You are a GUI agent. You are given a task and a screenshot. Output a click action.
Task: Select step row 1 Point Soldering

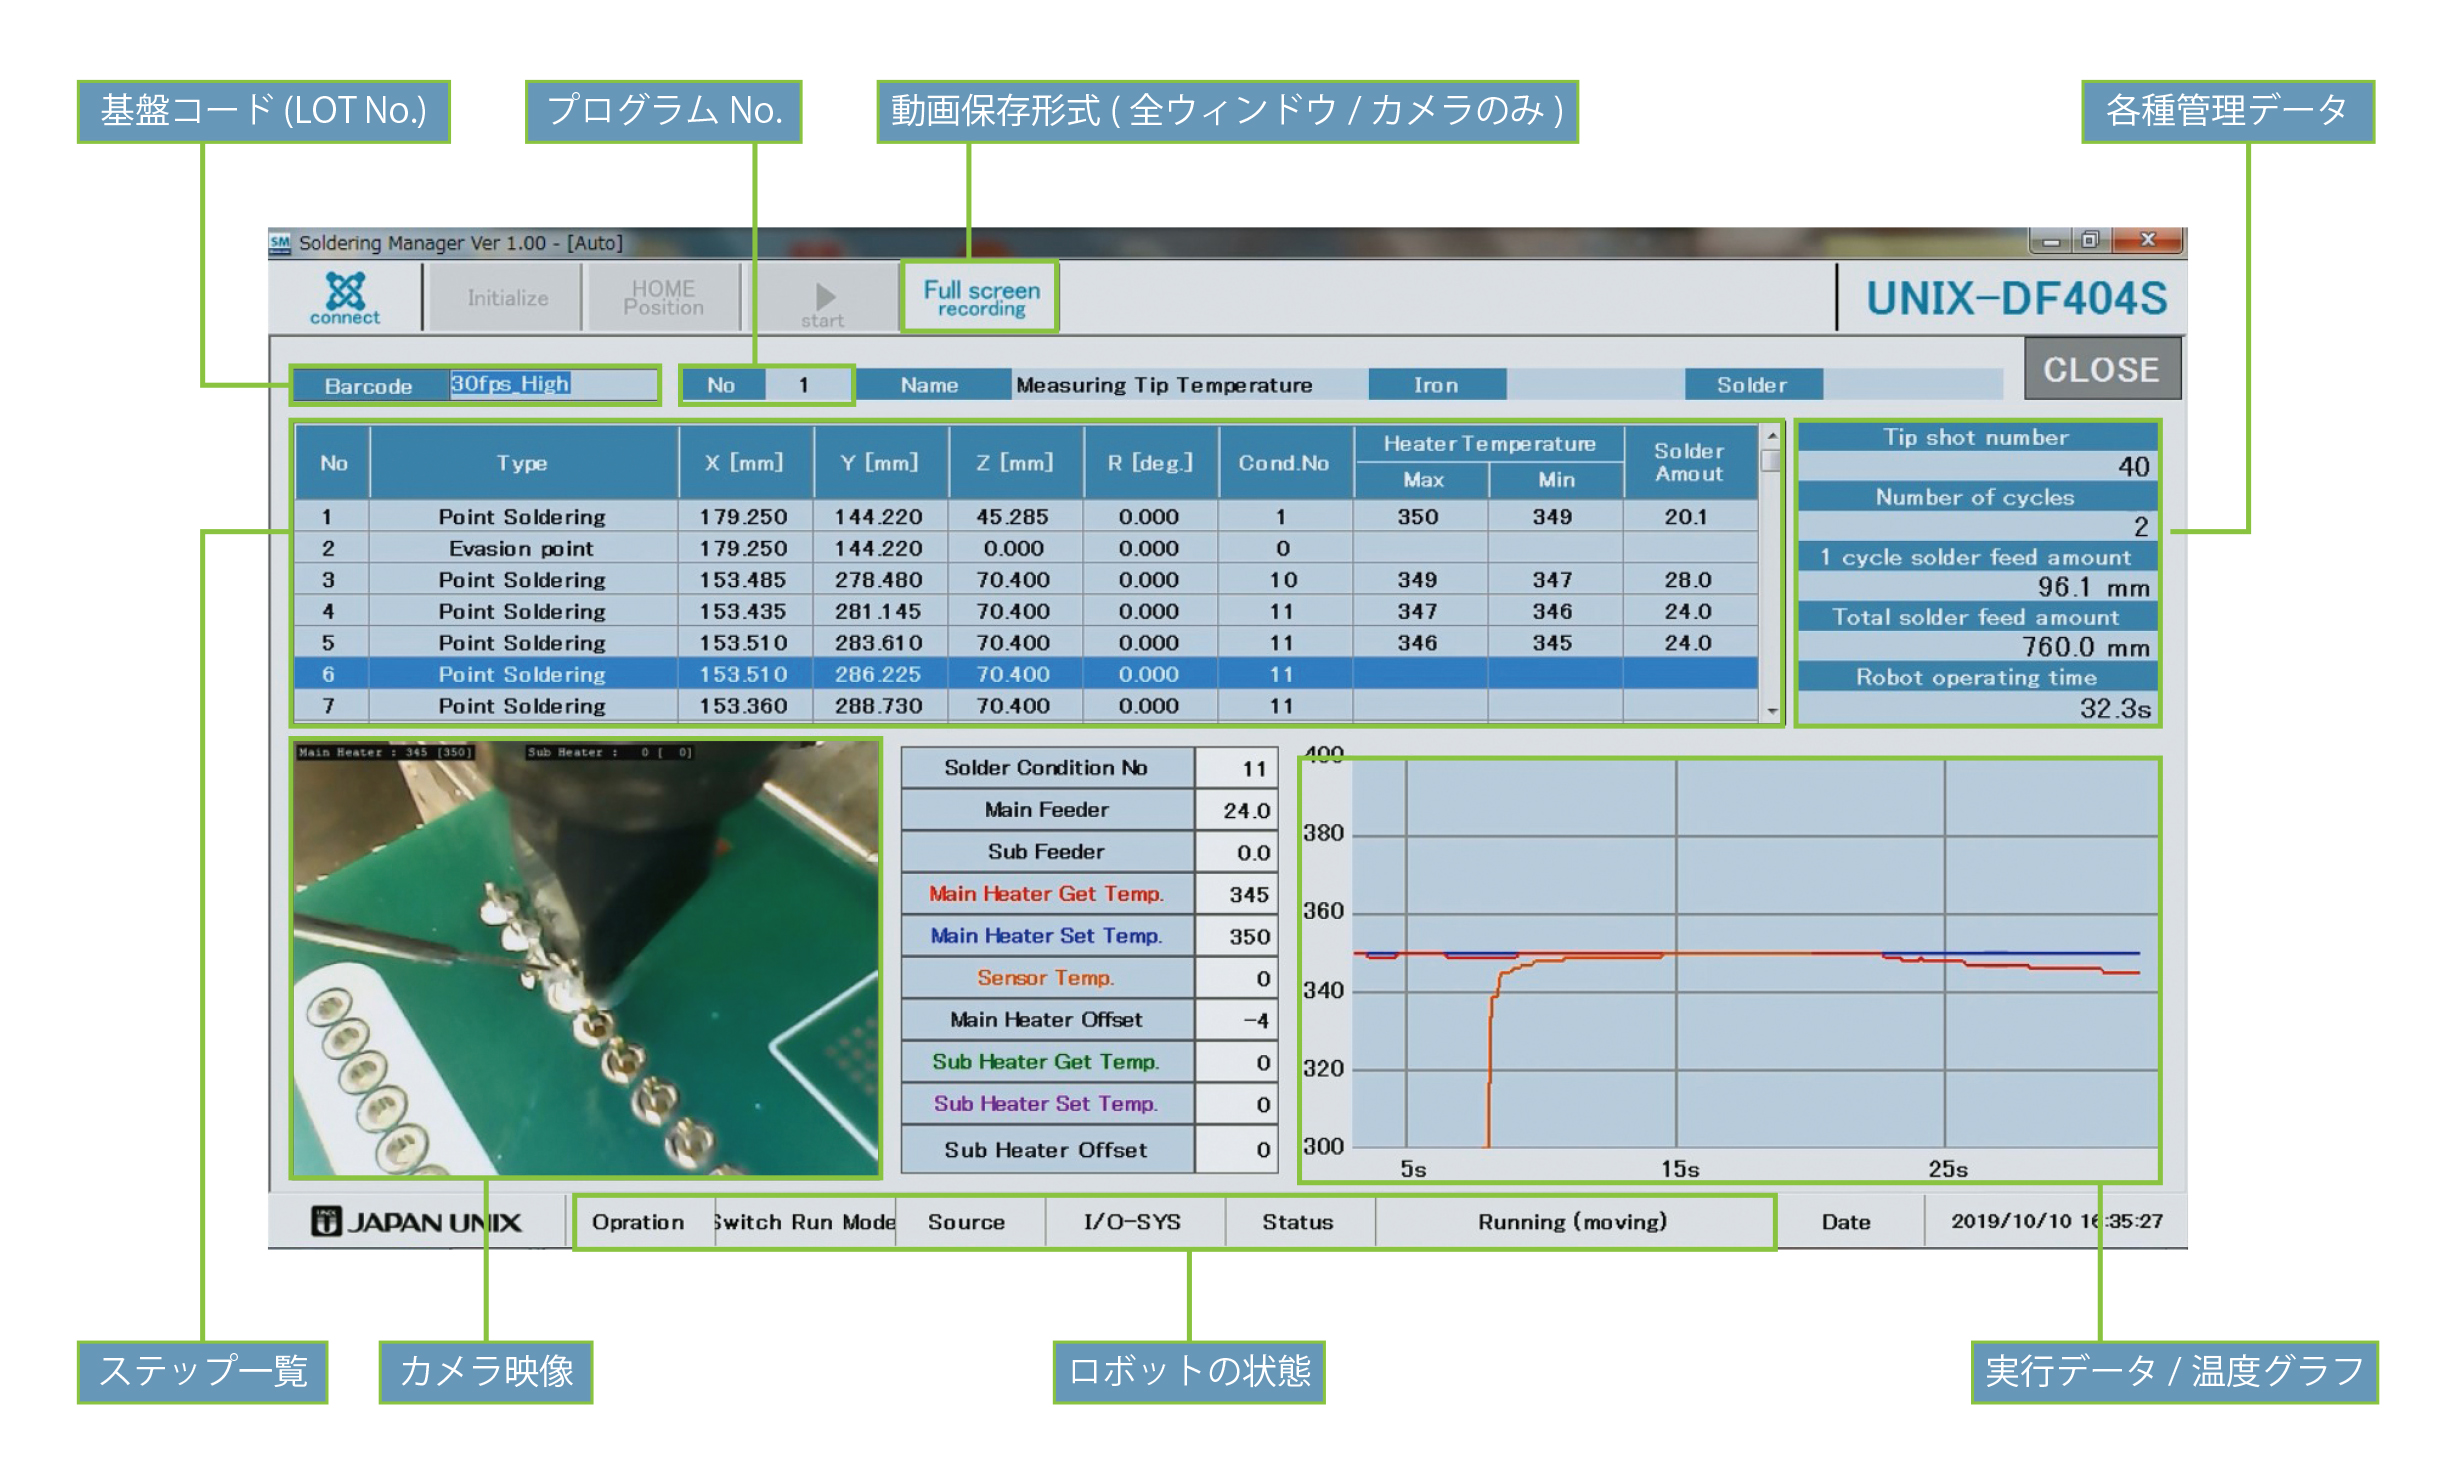pos(1026,517)
